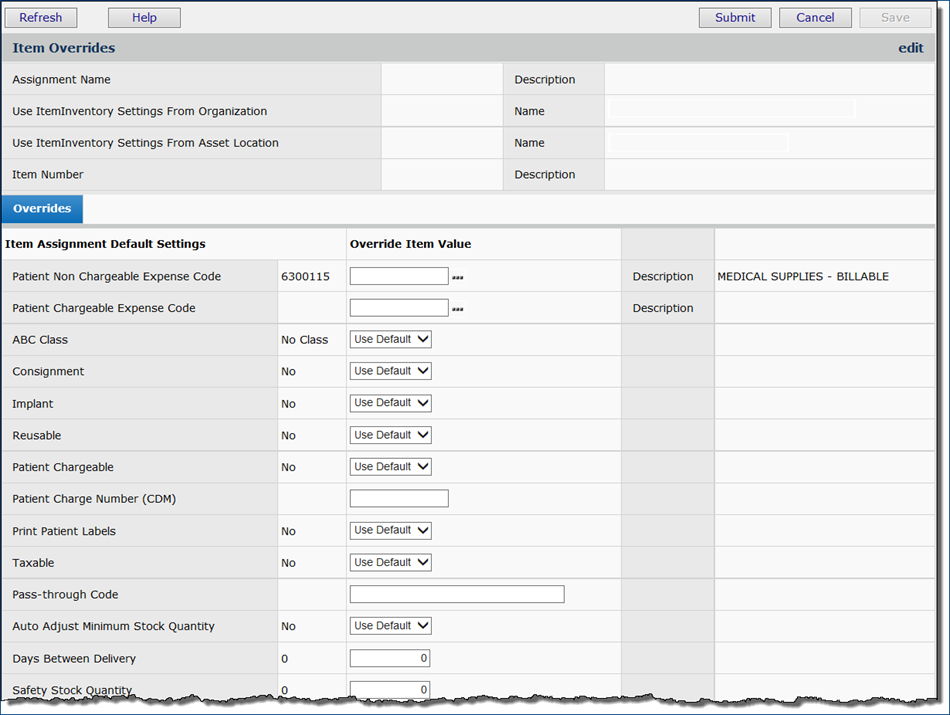Click the Submit button
Viewport: 950px width, 715px height.
pyautogui.click(x=735, y=18)
